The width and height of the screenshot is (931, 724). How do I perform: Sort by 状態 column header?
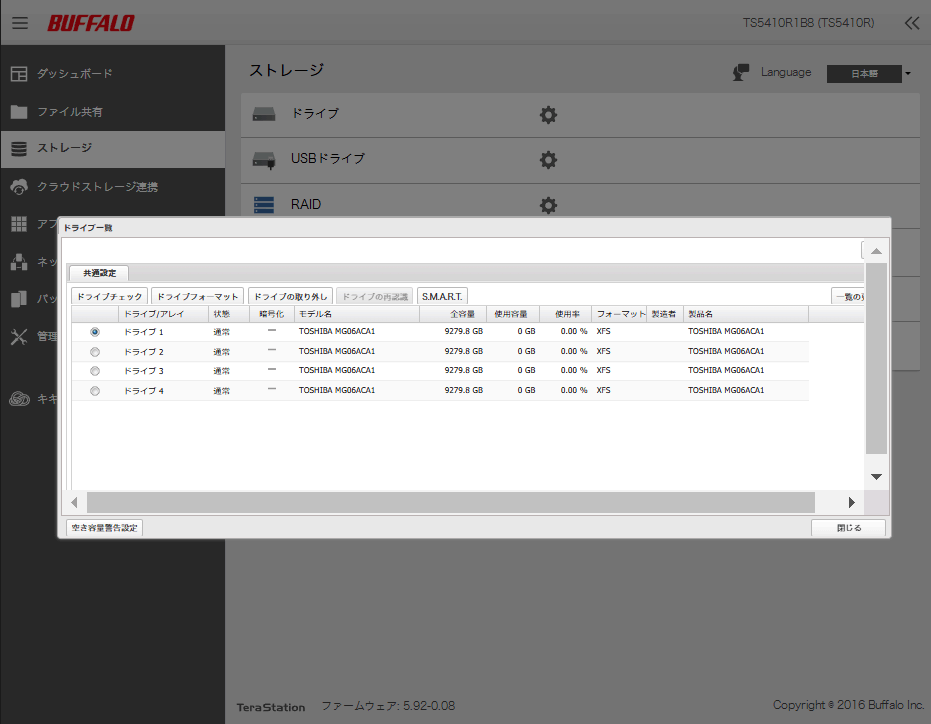point(229,314)
